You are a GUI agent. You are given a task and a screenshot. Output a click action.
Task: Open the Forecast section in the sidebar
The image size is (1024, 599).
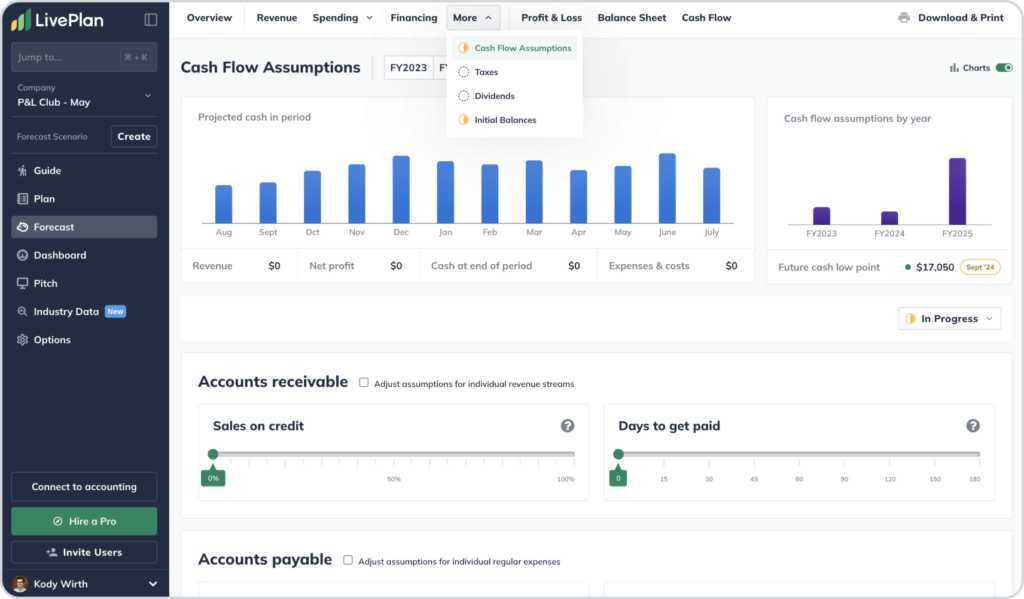click(55, 227)
